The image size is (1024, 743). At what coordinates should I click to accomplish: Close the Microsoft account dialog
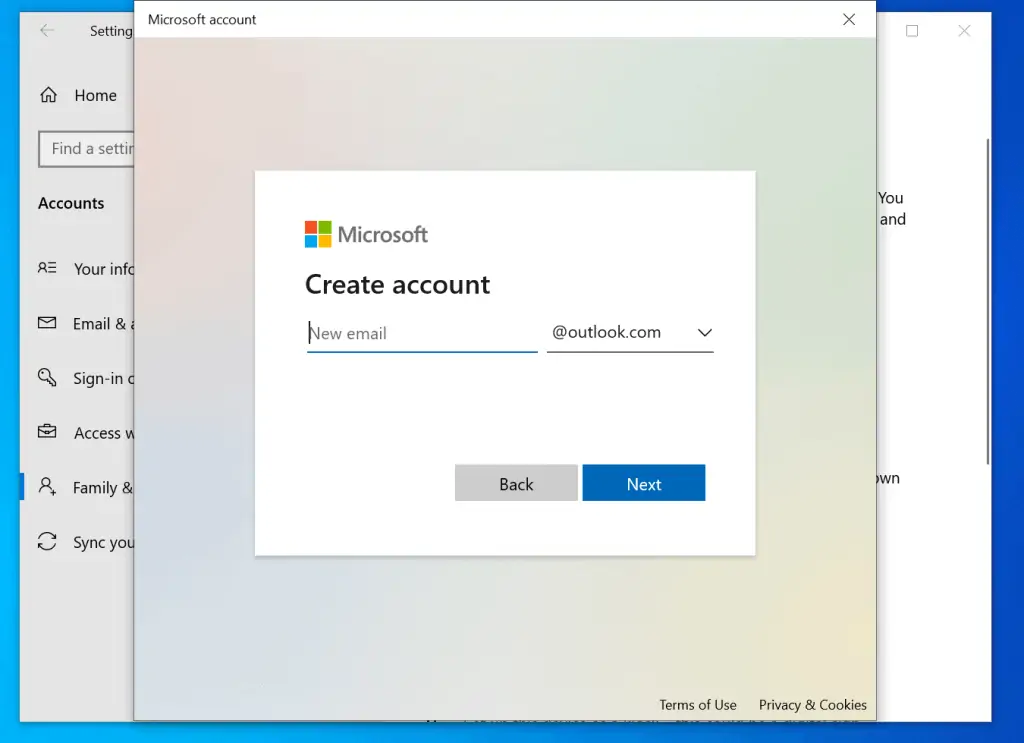click(848, 19)
